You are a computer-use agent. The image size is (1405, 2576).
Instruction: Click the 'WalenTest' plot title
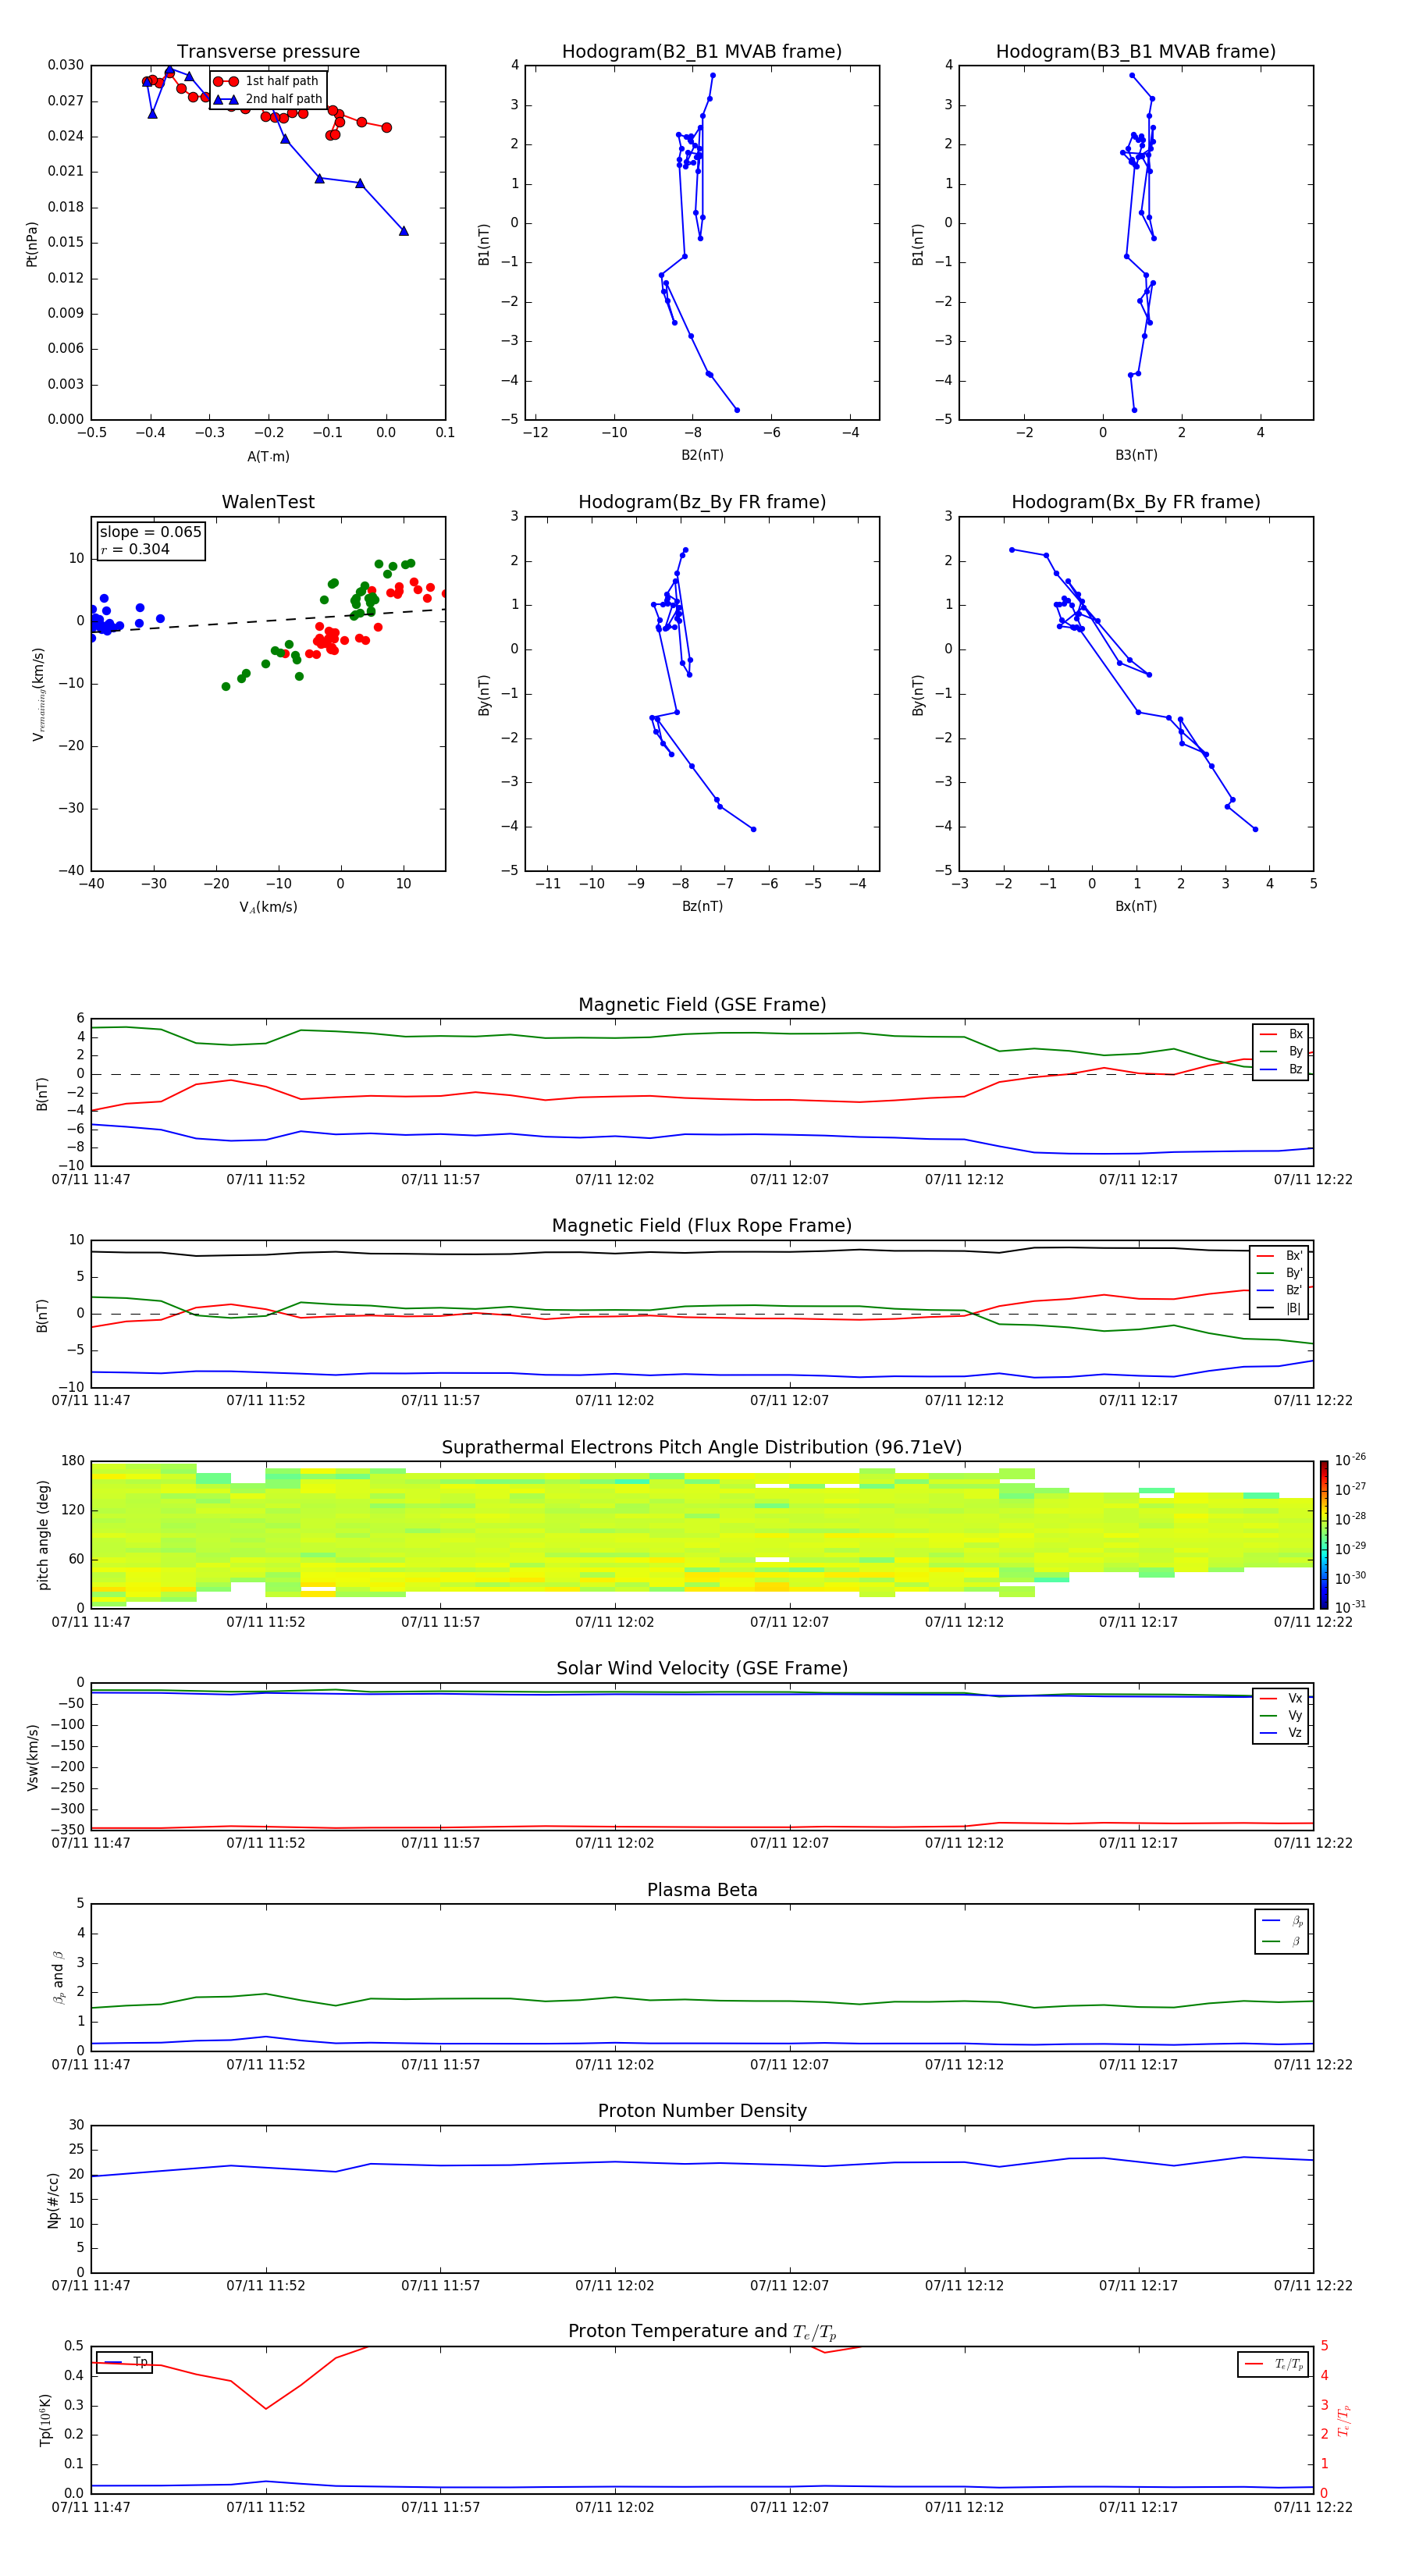pos(268,502)
